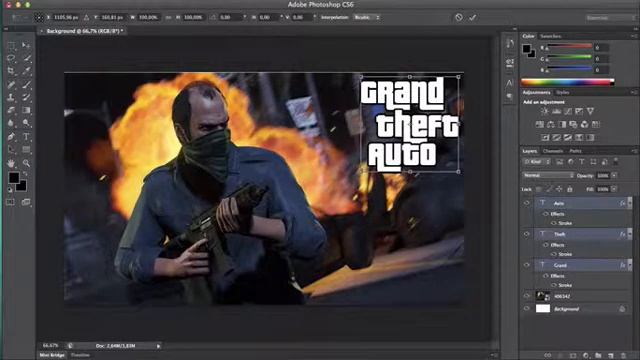Hide the Theft text layer
The height and width of the screenshot is (360, 640).
coord(527,234)
